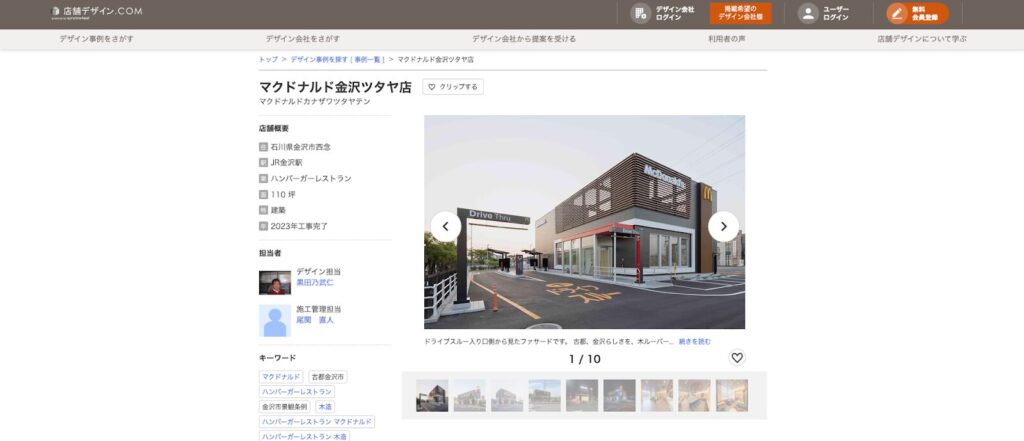The height and width of the screenshot is (441, 1024).
Task: Open デザイン会社をさがす menu
Action: pyautogui.click(x=302, y=39)
